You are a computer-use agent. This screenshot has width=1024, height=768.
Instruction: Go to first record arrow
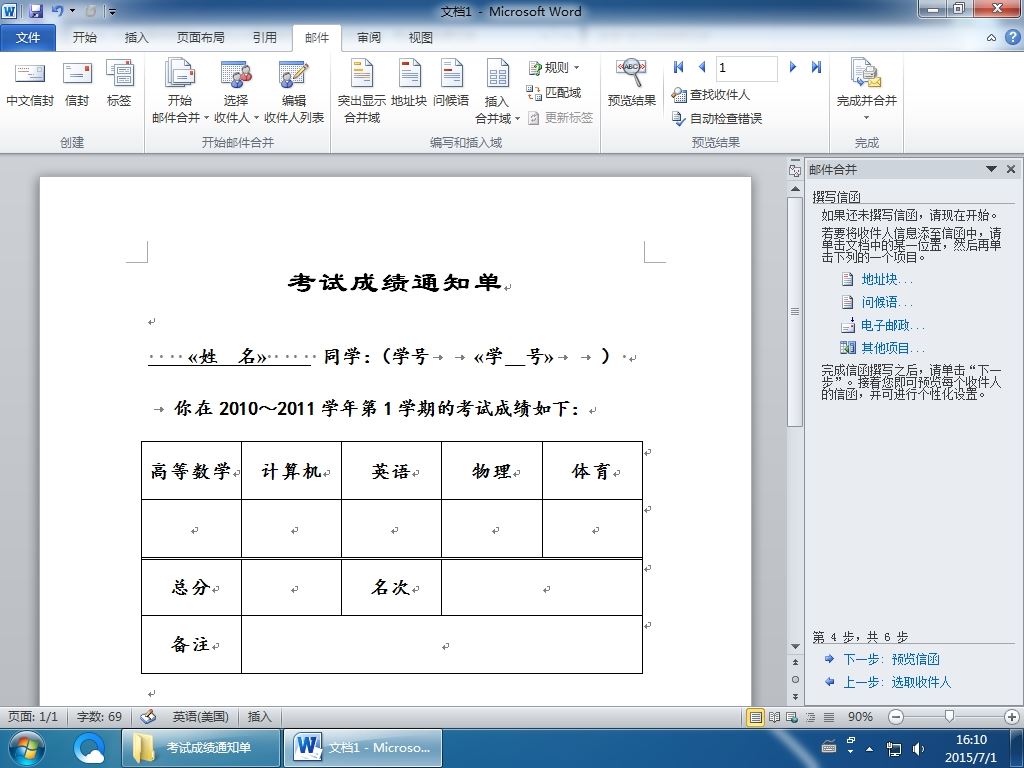[x=679, y=67]
